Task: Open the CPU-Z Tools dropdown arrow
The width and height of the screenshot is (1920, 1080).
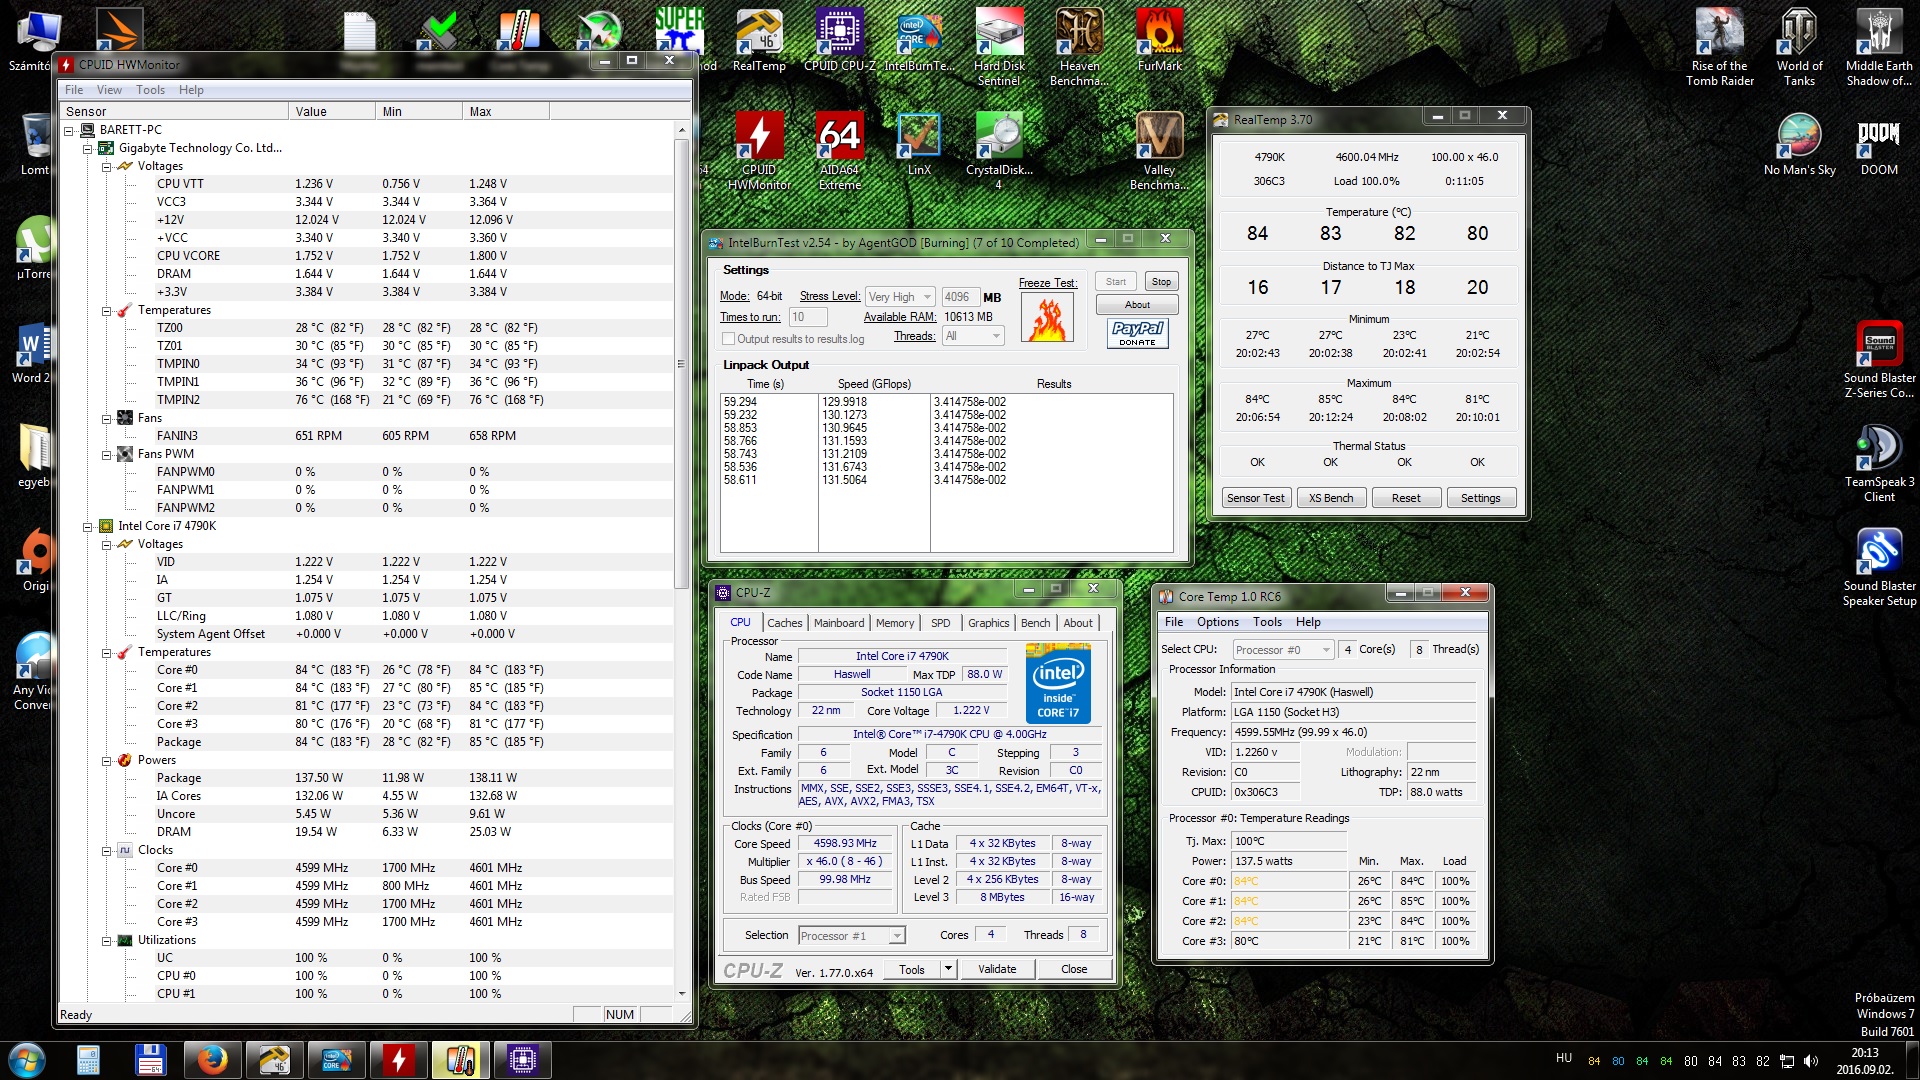Action: pos(948,969)
